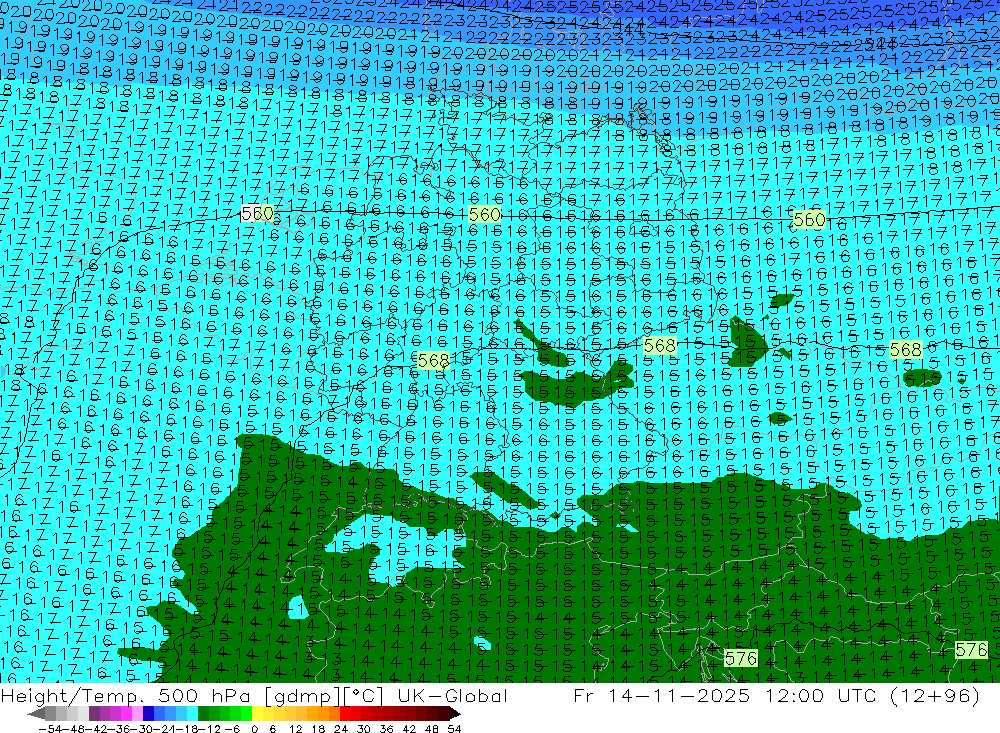The height and width of the screenshot is (733, 1000).
Task: Click the darkest green legend swatch
Action: point(203,714)
